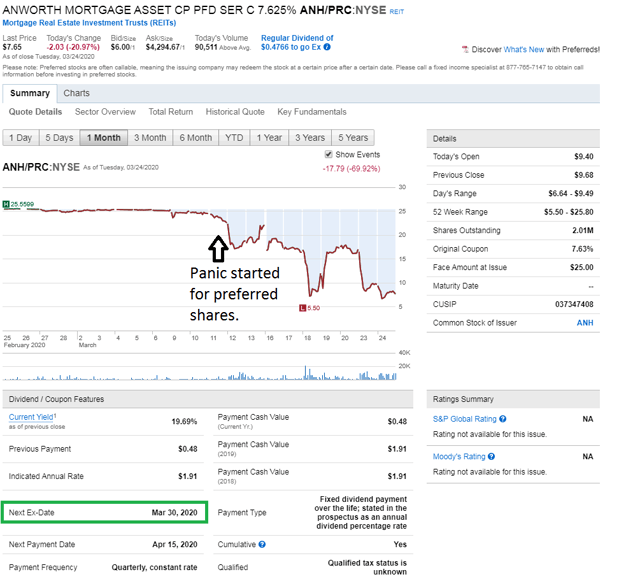Open the Moody's Rating link
Image resolution: width=640 pixels, height=579 pixels.
coord(459,457)
